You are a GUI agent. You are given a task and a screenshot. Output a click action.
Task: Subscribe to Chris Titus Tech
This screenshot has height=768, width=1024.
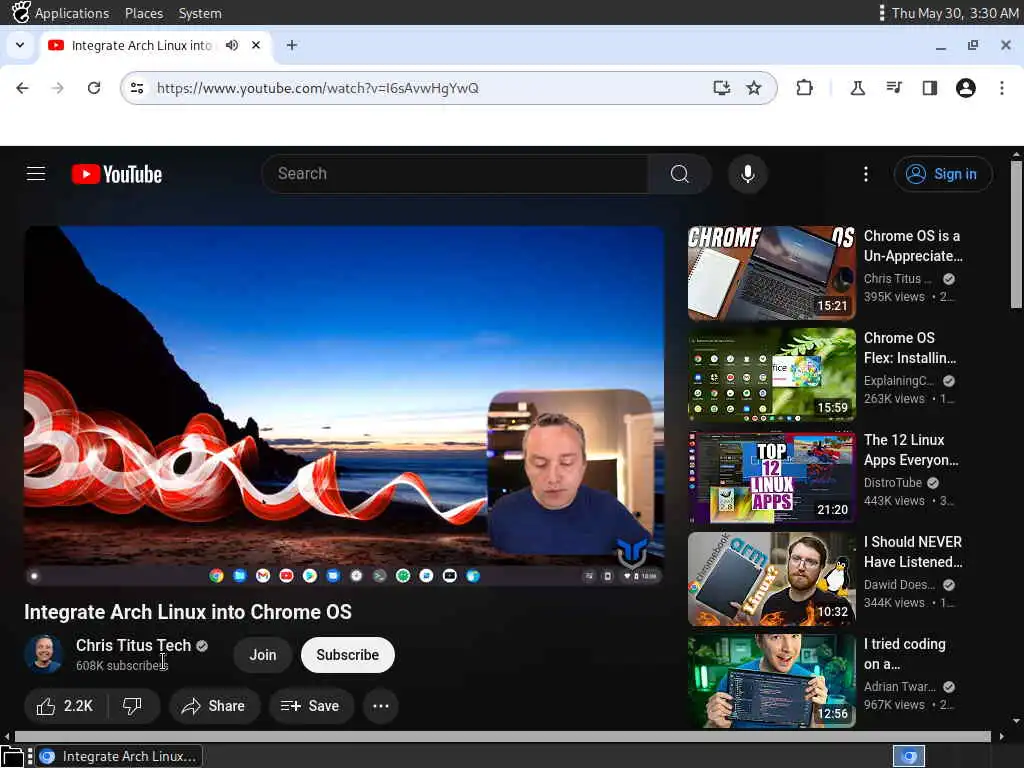point(347,655)
